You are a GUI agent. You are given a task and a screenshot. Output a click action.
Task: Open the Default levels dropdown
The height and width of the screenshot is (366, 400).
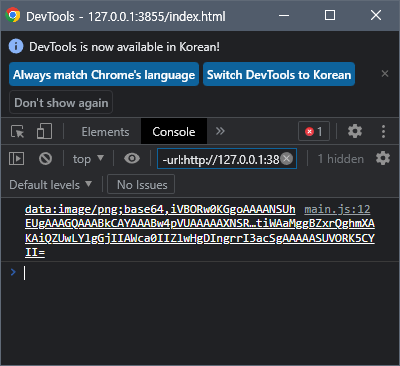[x=50, y=184]
